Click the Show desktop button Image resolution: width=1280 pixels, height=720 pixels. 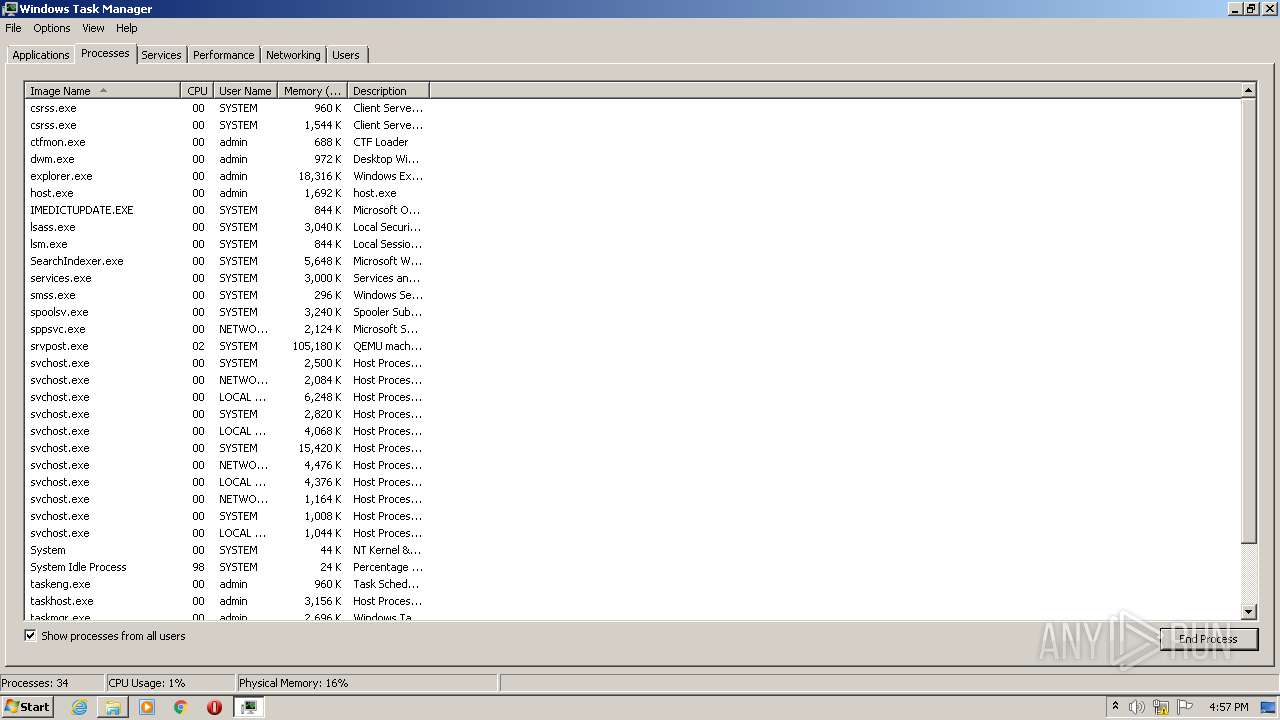(1269, 707)
